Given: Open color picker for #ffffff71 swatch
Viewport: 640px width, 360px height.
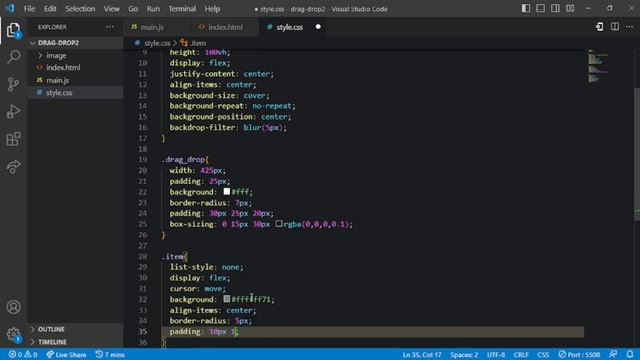Looking at the screenshot, I should [227, 299].
